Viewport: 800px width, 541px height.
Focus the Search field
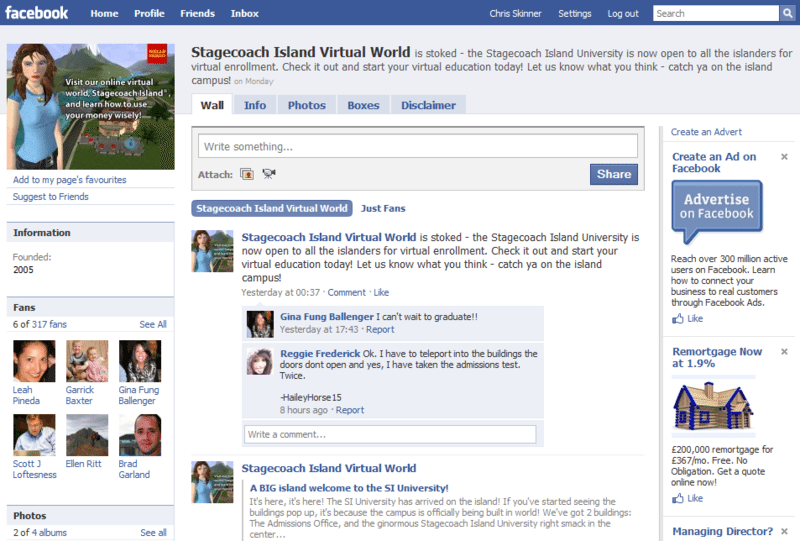[x=716, y=13]
